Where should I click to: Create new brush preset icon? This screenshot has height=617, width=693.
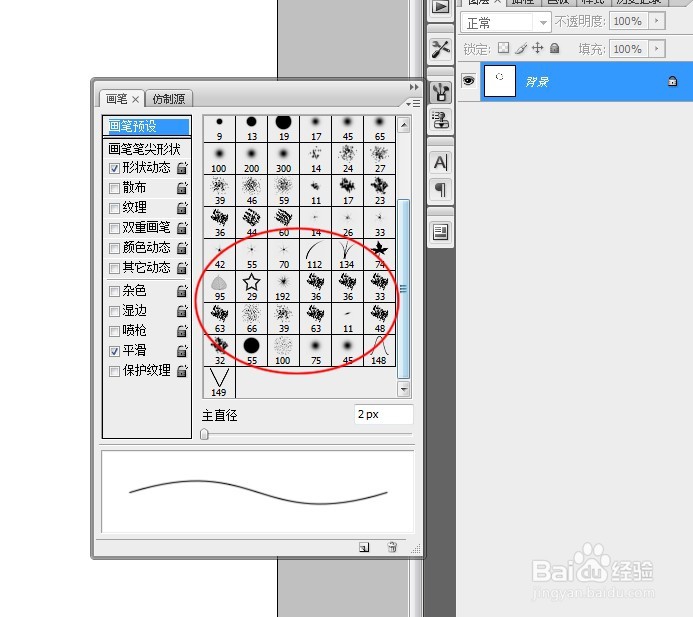click(364, 548)
